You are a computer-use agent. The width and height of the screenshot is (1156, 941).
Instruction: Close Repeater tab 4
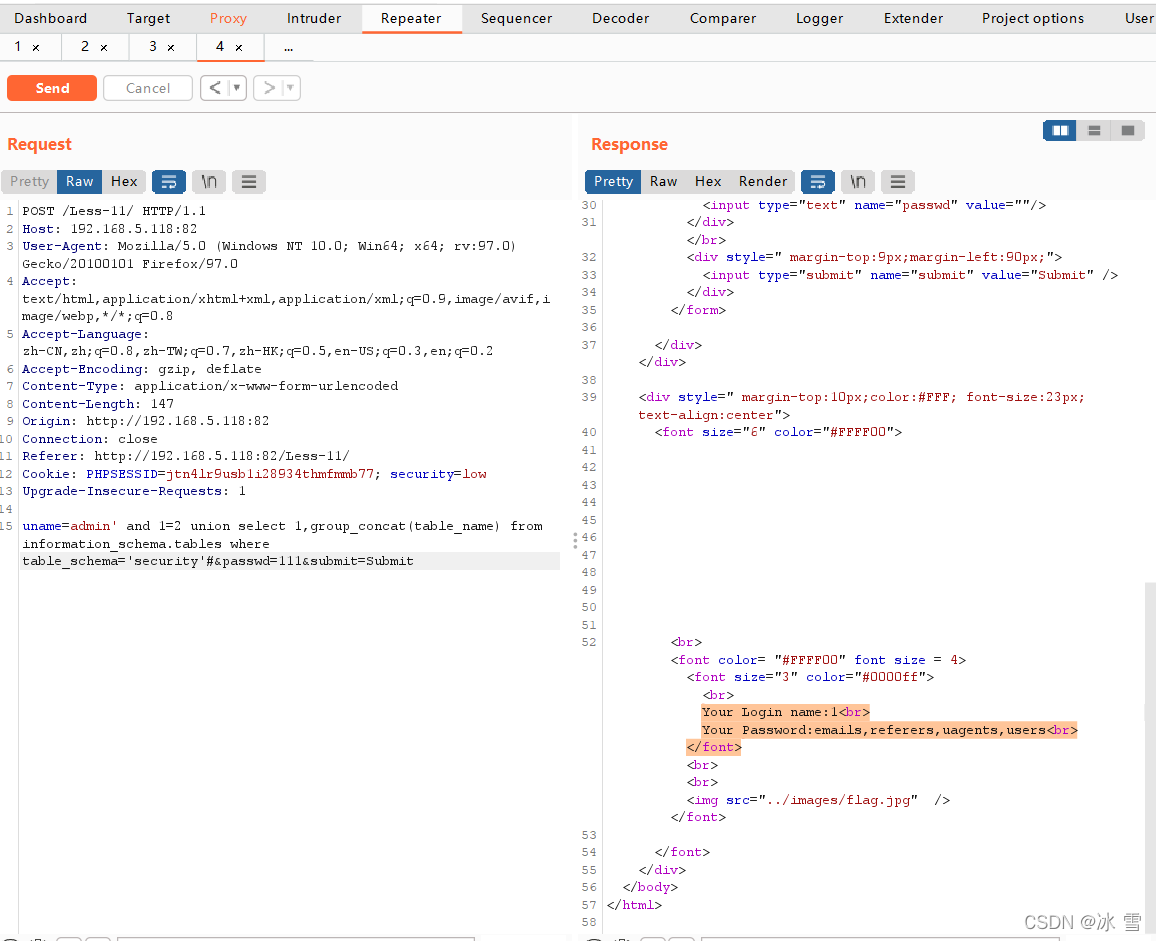click(239, 48)
